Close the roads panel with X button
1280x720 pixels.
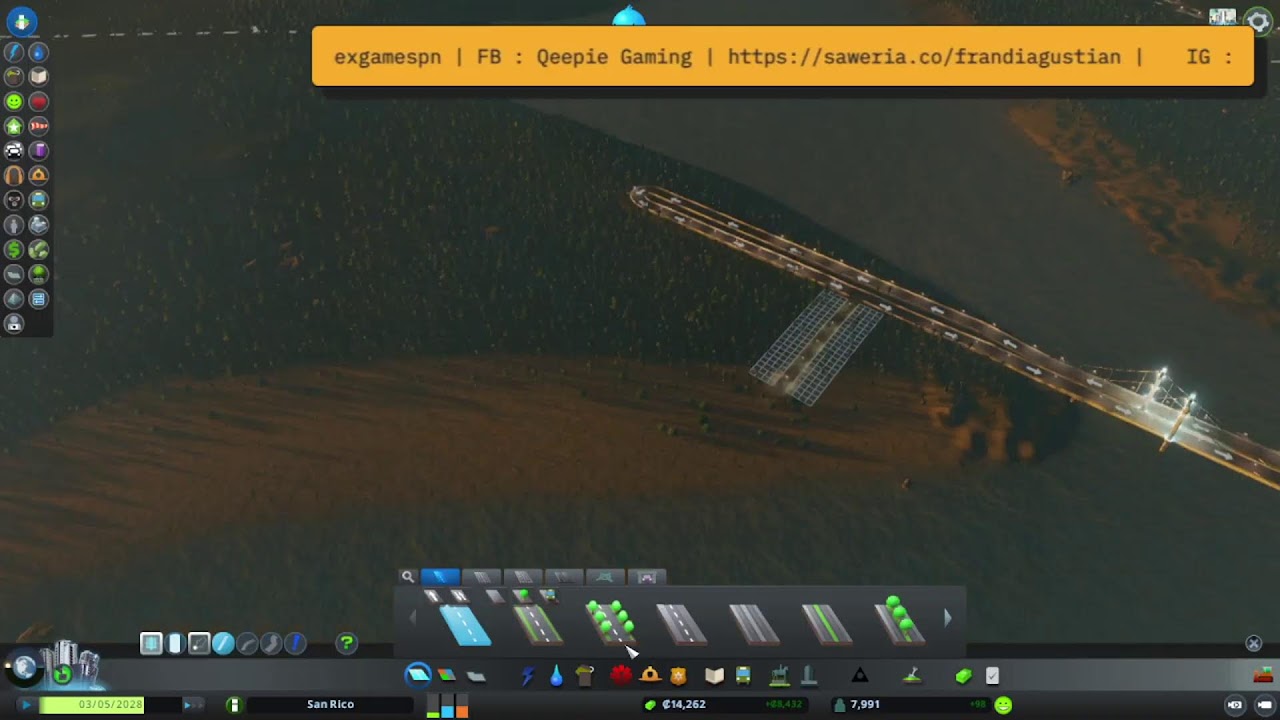(x=1254, y=643)
